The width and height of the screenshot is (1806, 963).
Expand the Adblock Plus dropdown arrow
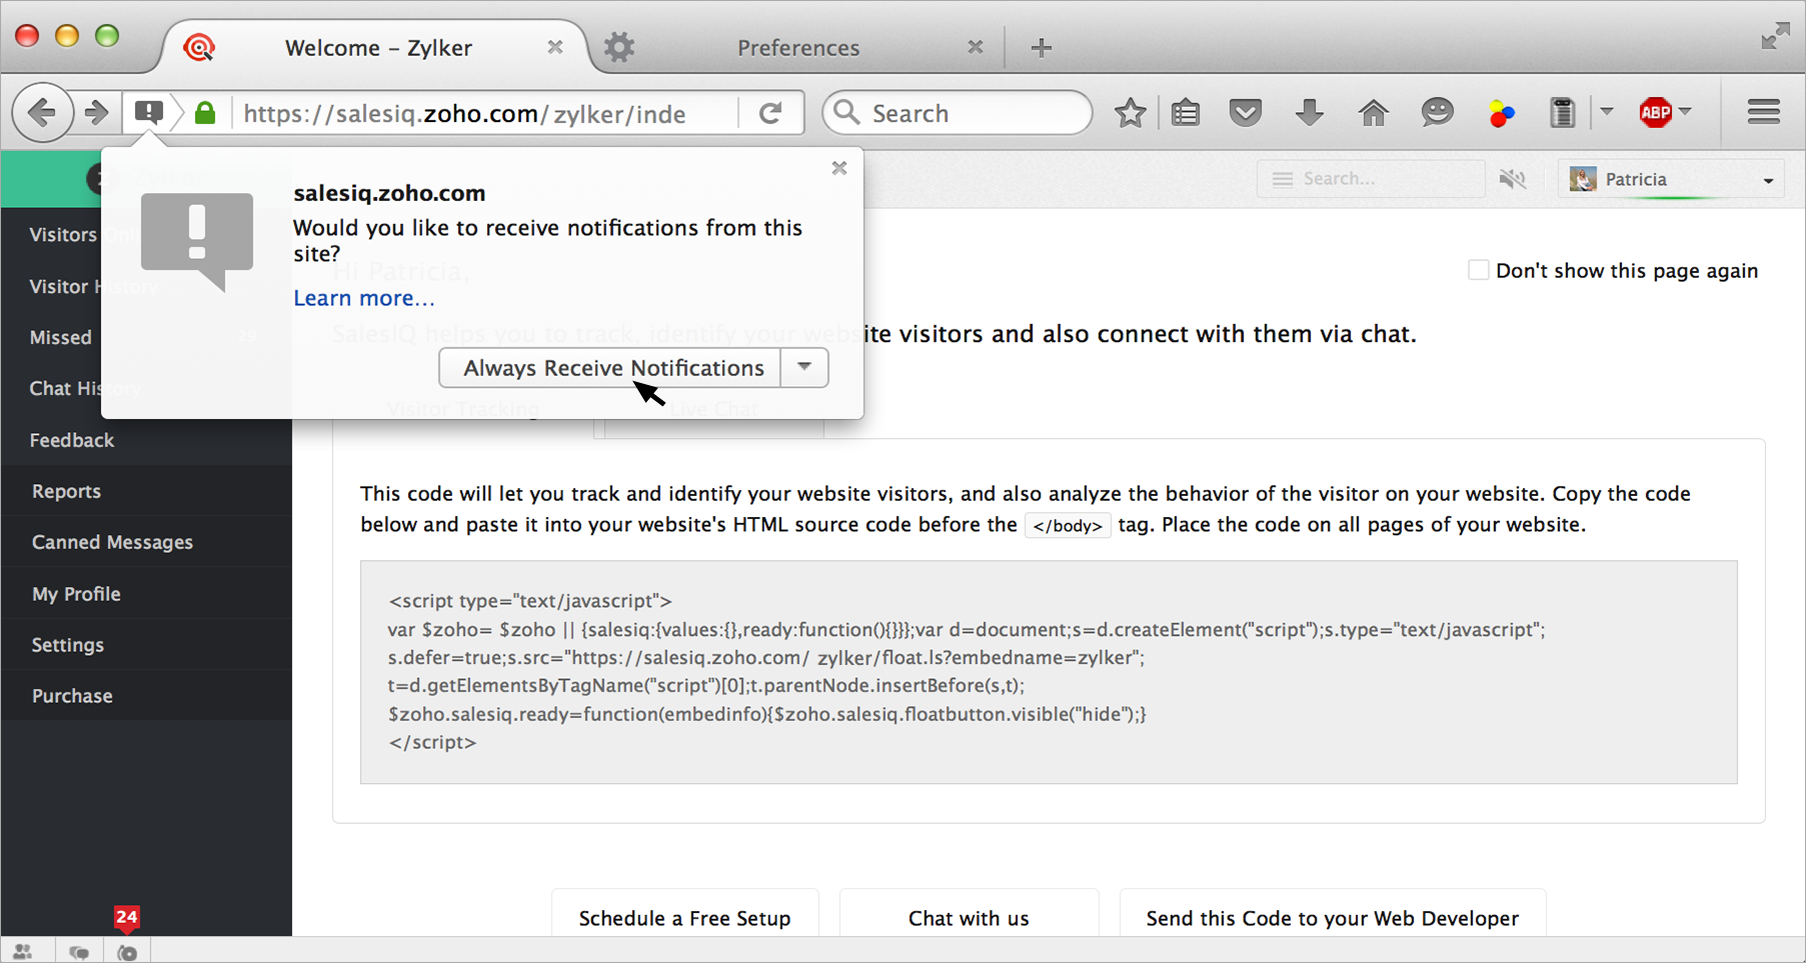(x=1686, y=112)
